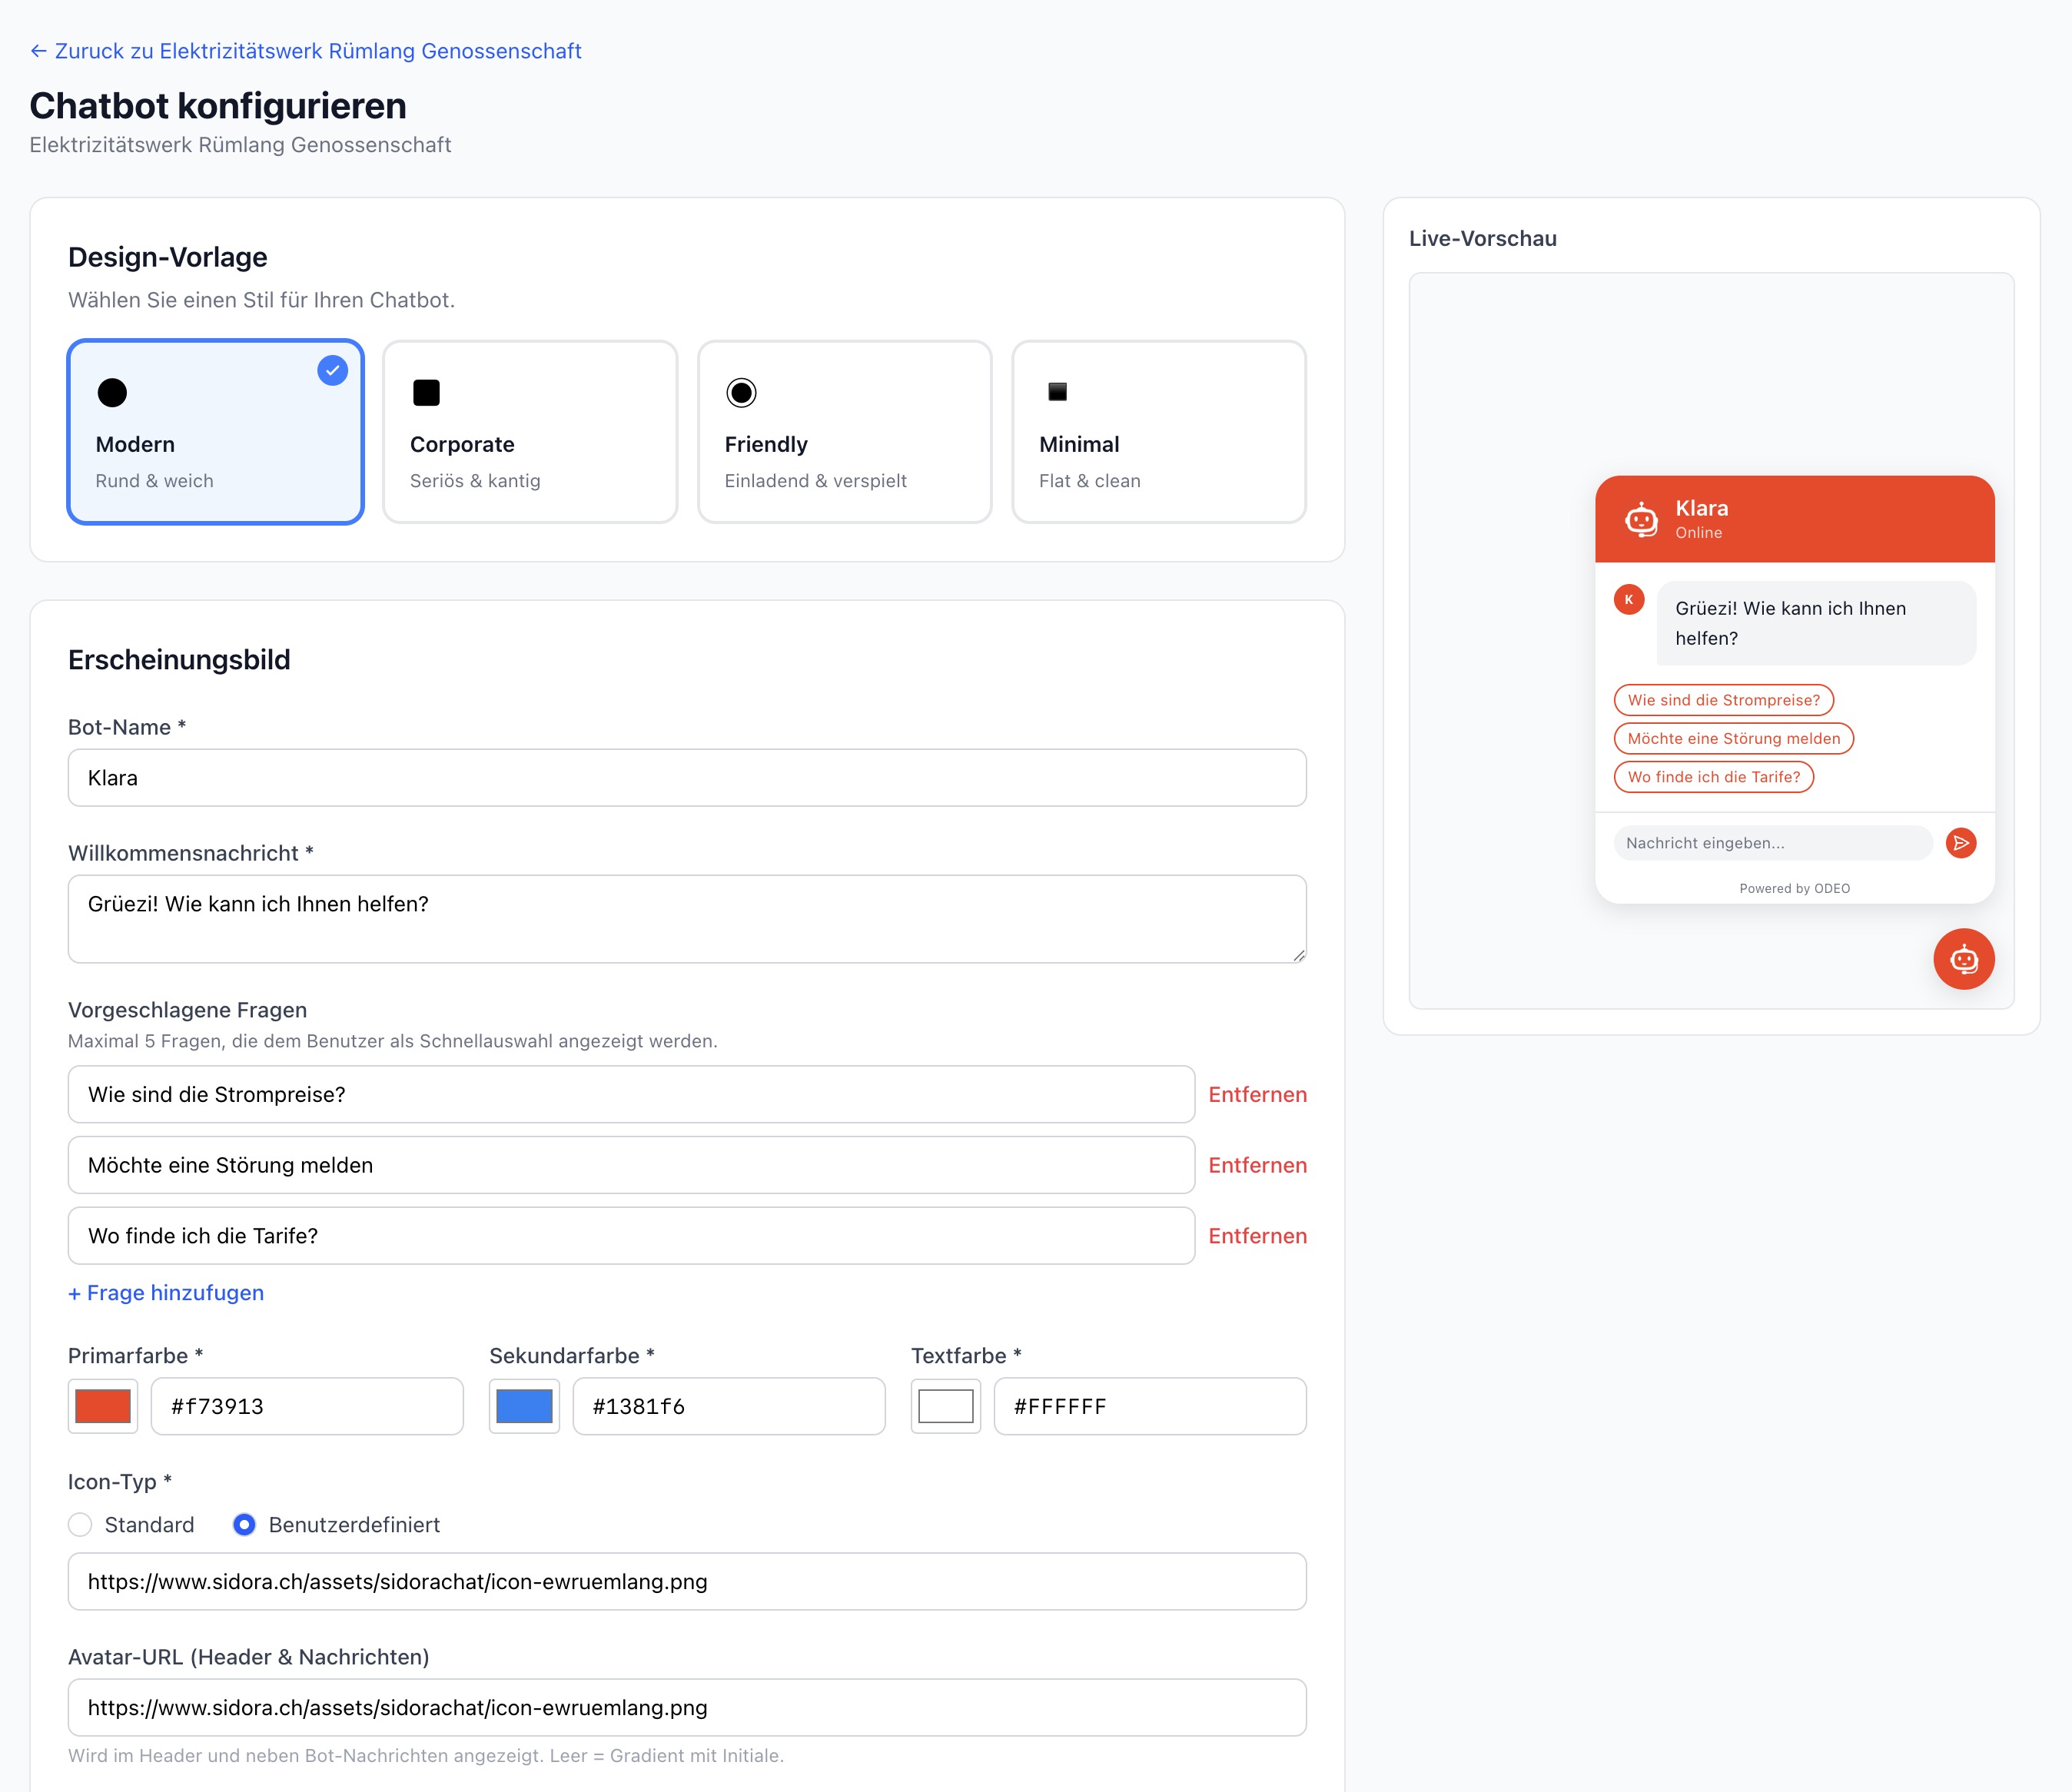
Task: Click the black square icon for Corporate
Action: click(x=426, y=392)
